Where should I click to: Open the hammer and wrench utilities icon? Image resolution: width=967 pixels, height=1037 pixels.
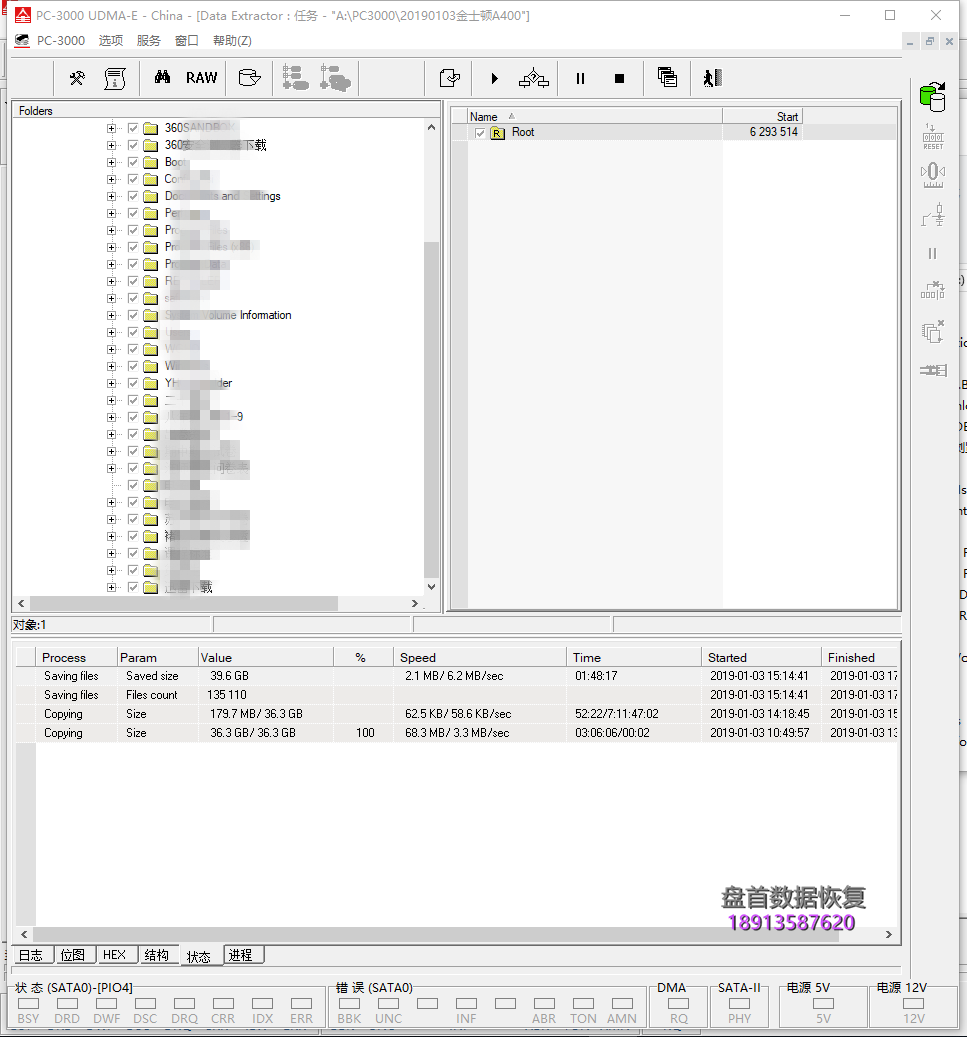[x=77, y=78]
